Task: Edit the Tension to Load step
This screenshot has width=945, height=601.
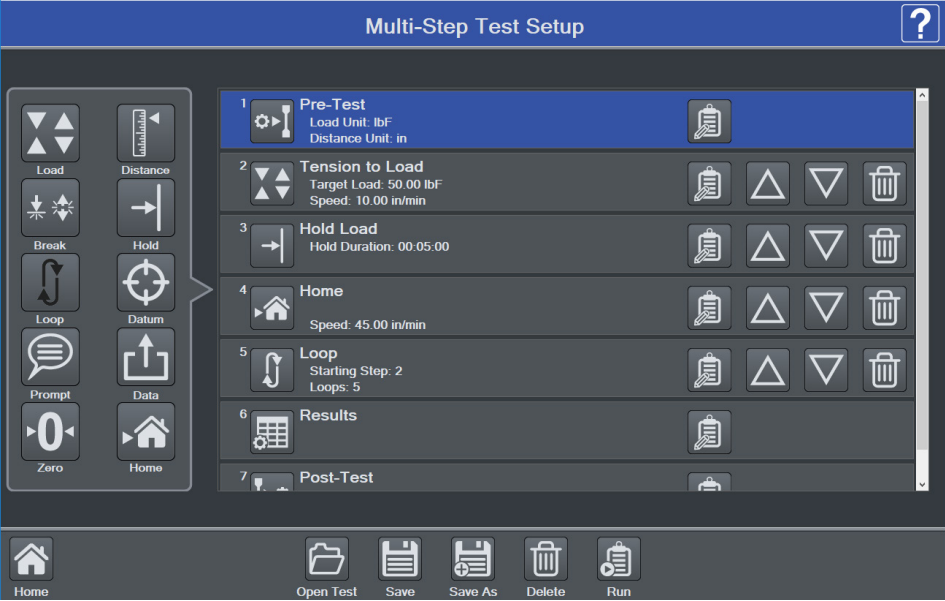Action: pyautogui.click(x=709, y=184)
